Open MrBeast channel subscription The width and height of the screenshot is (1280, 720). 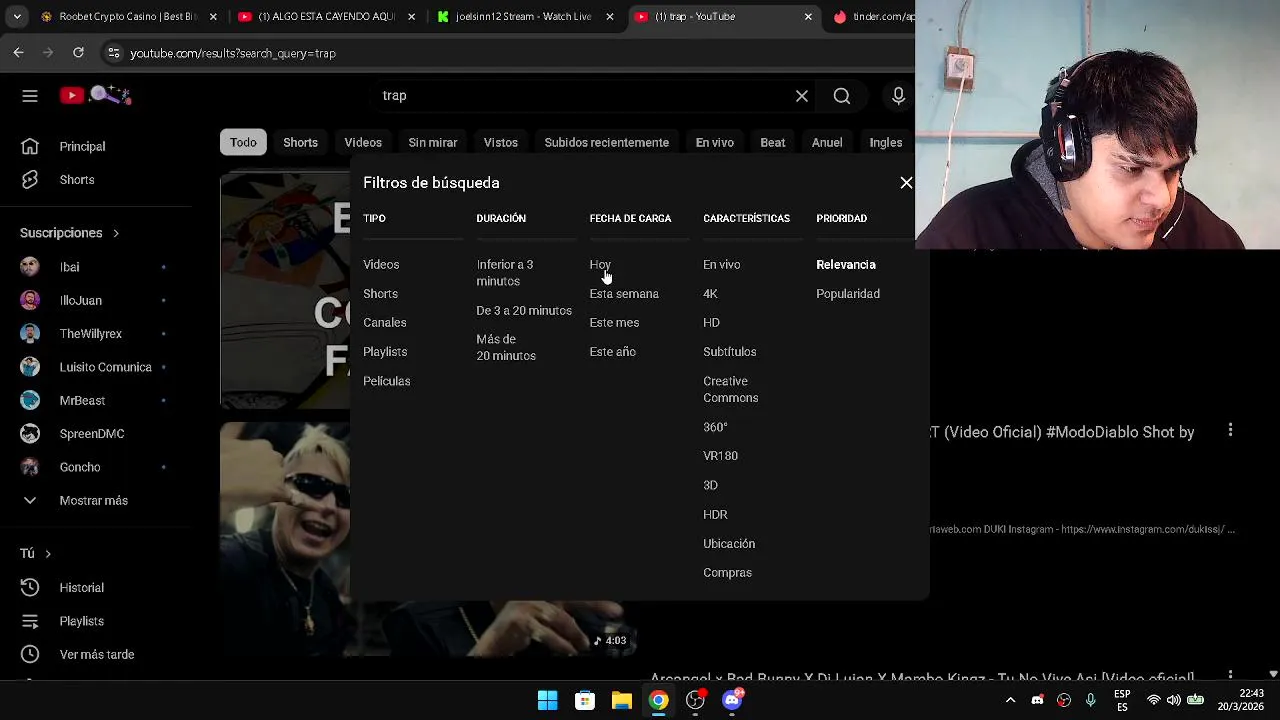tap(82, 400)
